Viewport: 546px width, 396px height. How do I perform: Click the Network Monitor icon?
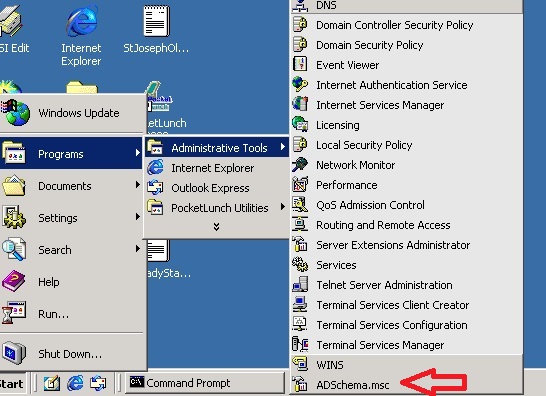(x=300, y=164)
